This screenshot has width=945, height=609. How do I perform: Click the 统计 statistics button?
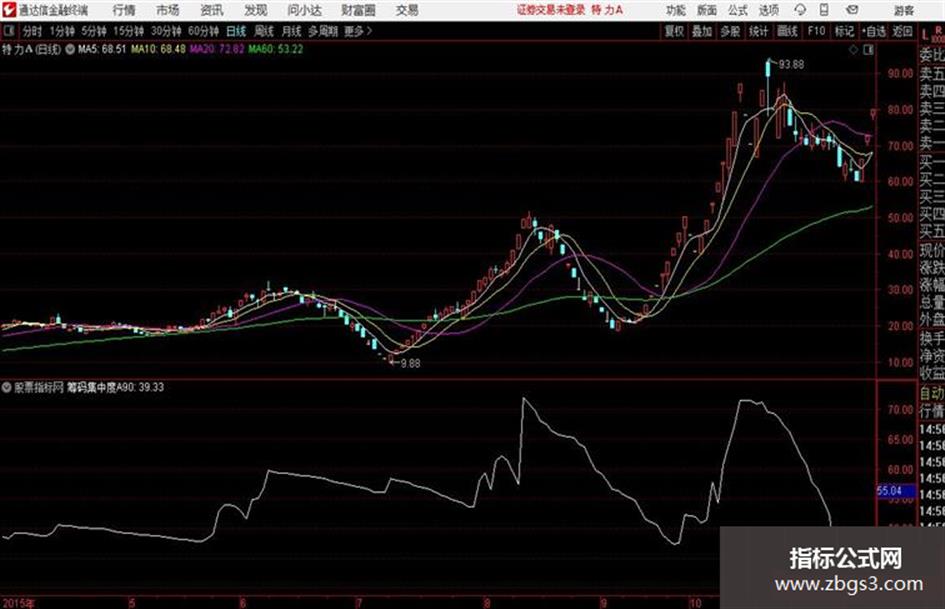coord(759,31)
